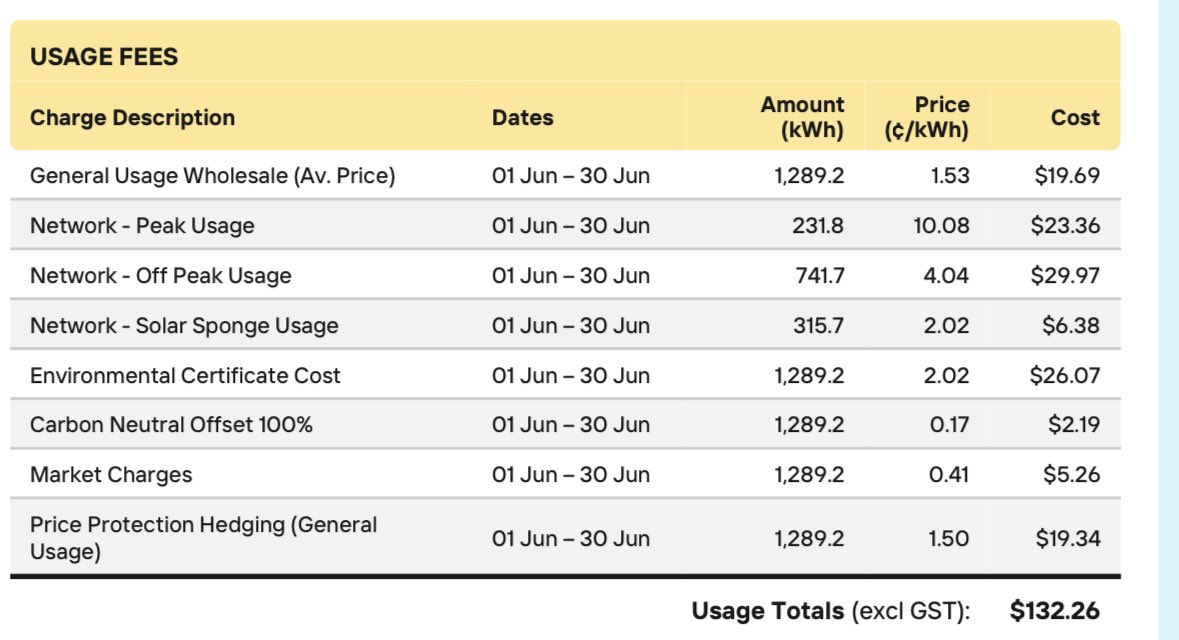Click the 0.41 price value

pos(949,475)
